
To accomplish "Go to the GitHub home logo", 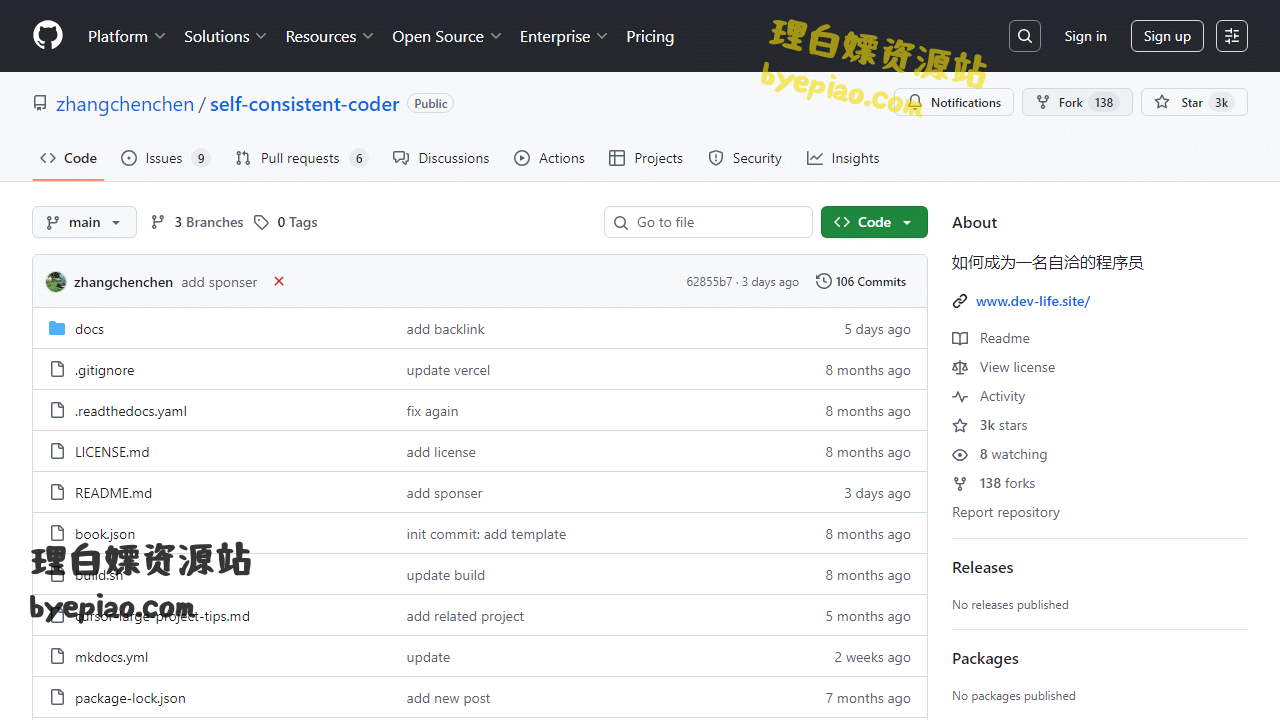I will (x=48, y=36).
